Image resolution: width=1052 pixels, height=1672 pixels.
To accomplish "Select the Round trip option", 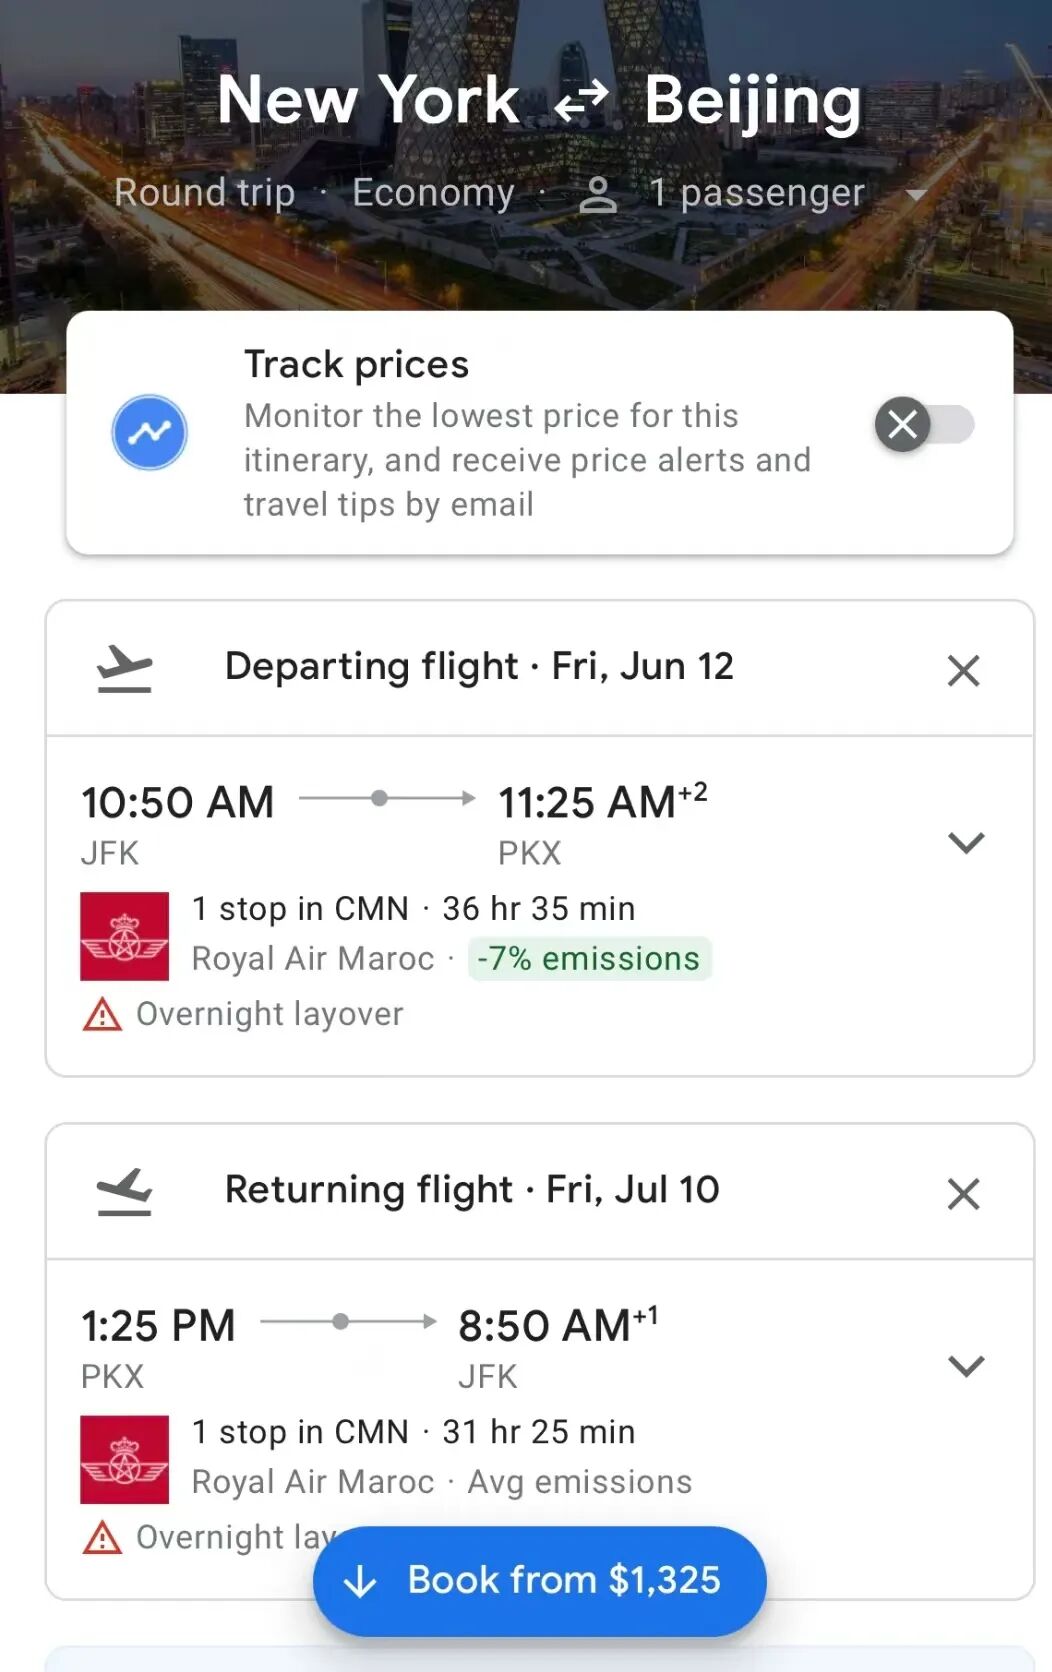I will pyautogui.click(x=204, y=192).
